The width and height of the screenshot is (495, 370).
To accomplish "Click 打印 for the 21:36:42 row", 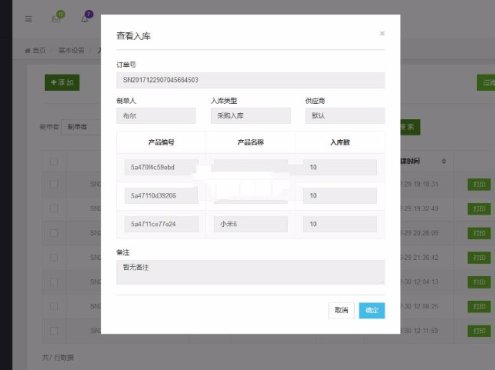I will (479, 258).
